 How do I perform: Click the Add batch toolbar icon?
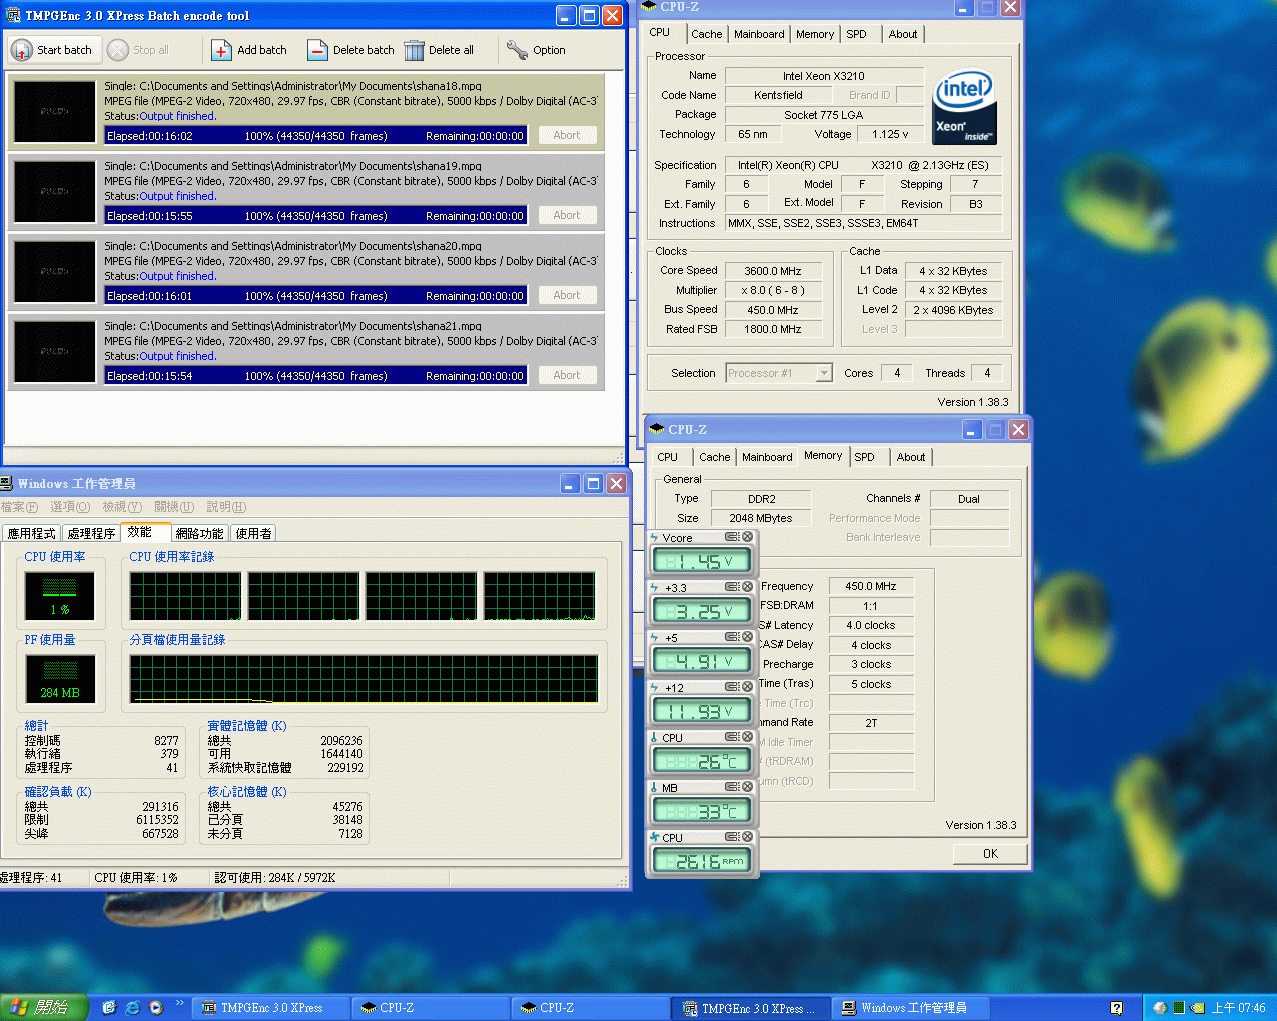click(221, 50)
